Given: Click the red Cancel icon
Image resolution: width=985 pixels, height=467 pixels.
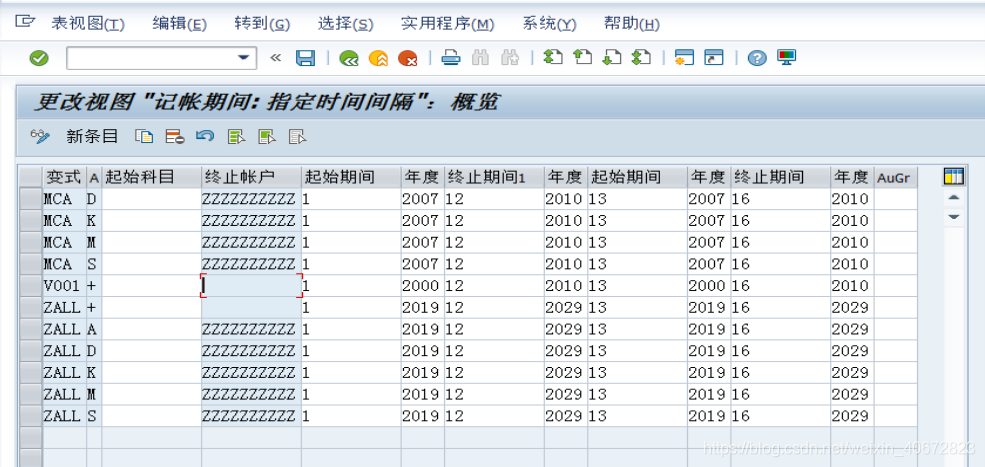Looking at the screenshot, I should (x=408, y=58).
